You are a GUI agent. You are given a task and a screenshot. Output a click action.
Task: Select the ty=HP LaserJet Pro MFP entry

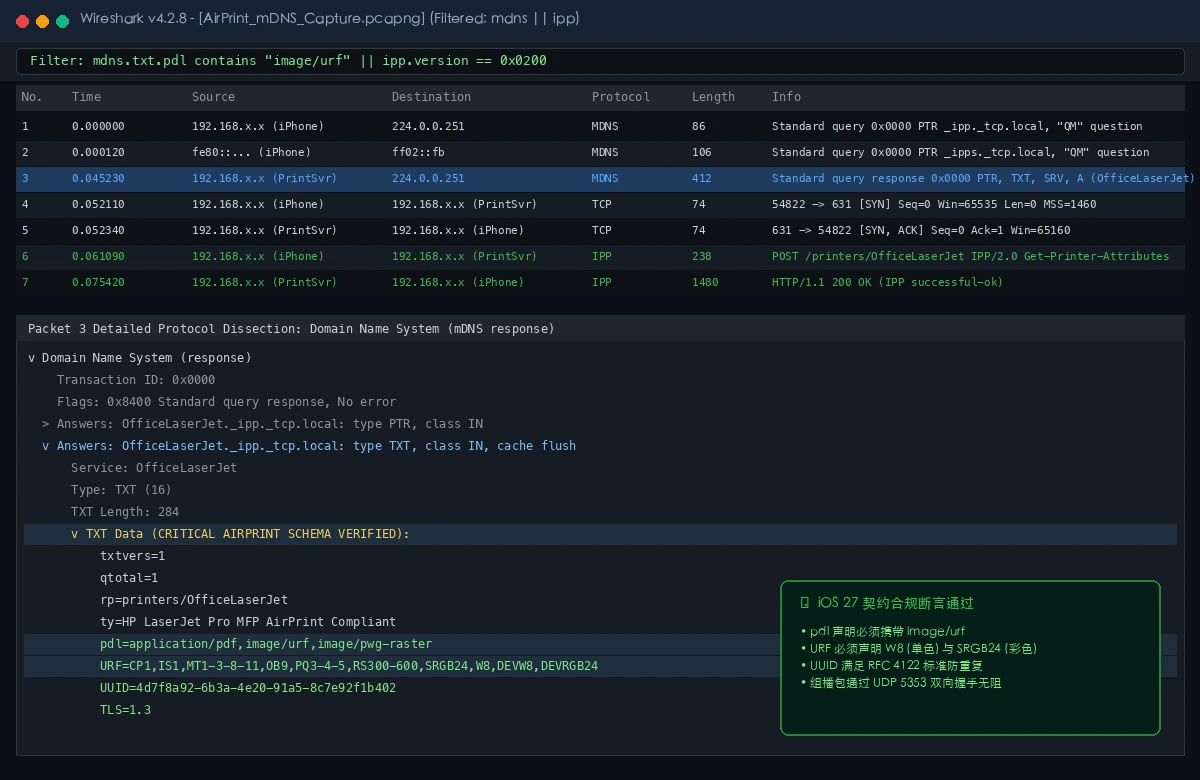click(x=248, y=622)
